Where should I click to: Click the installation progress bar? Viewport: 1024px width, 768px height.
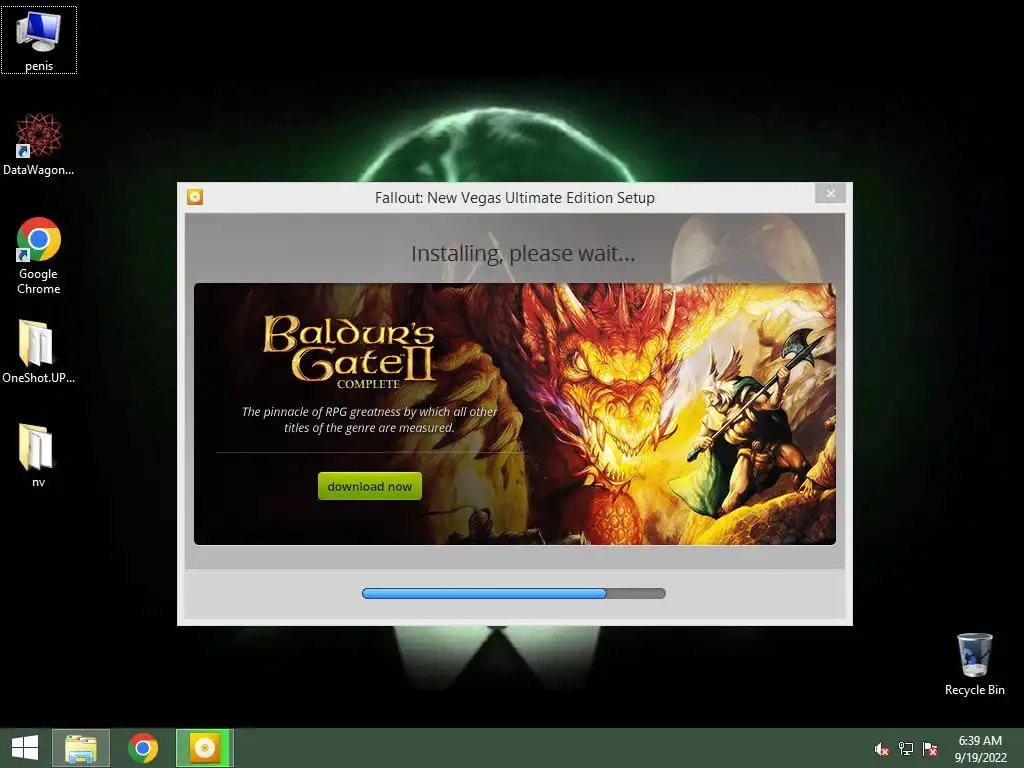click(513, 593)
